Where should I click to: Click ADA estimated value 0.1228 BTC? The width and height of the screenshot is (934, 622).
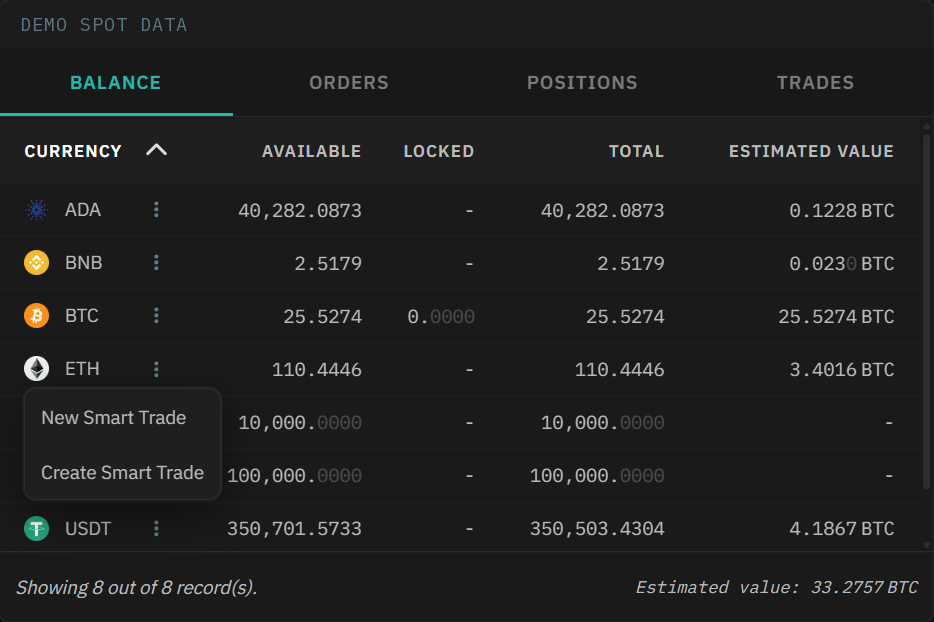[x=842, y=210]
